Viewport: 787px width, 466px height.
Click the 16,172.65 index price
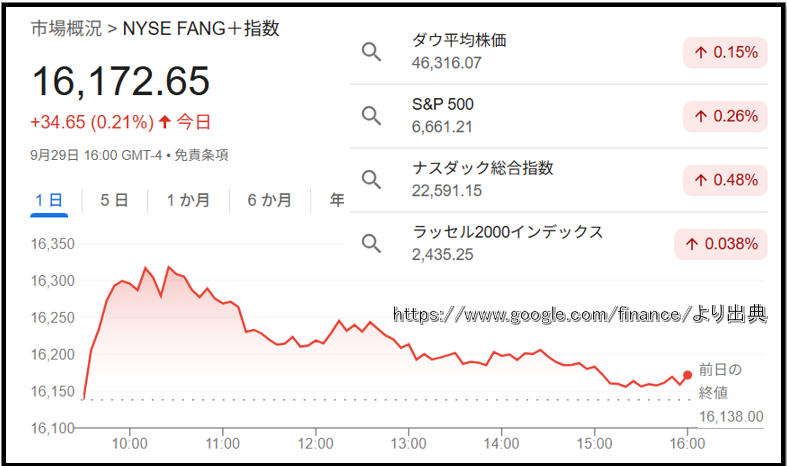pos(121,82)
